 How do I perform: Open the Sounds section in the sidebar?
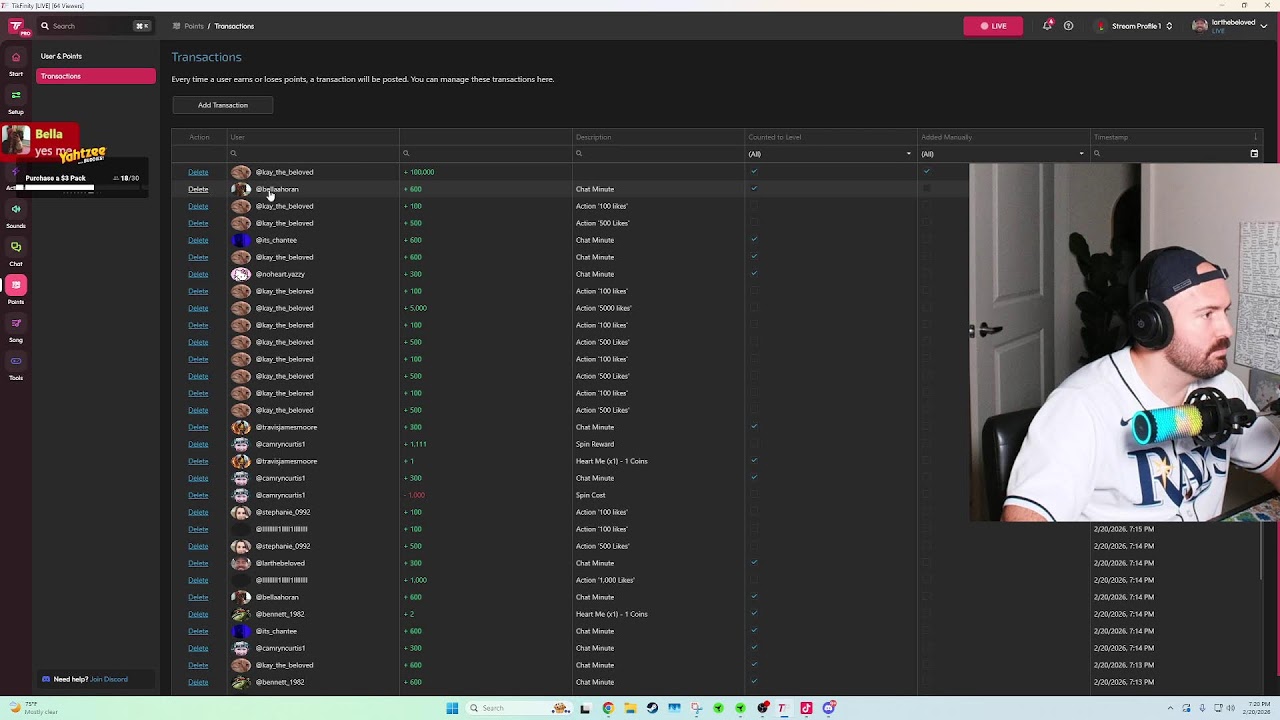(x=16, y=214)
